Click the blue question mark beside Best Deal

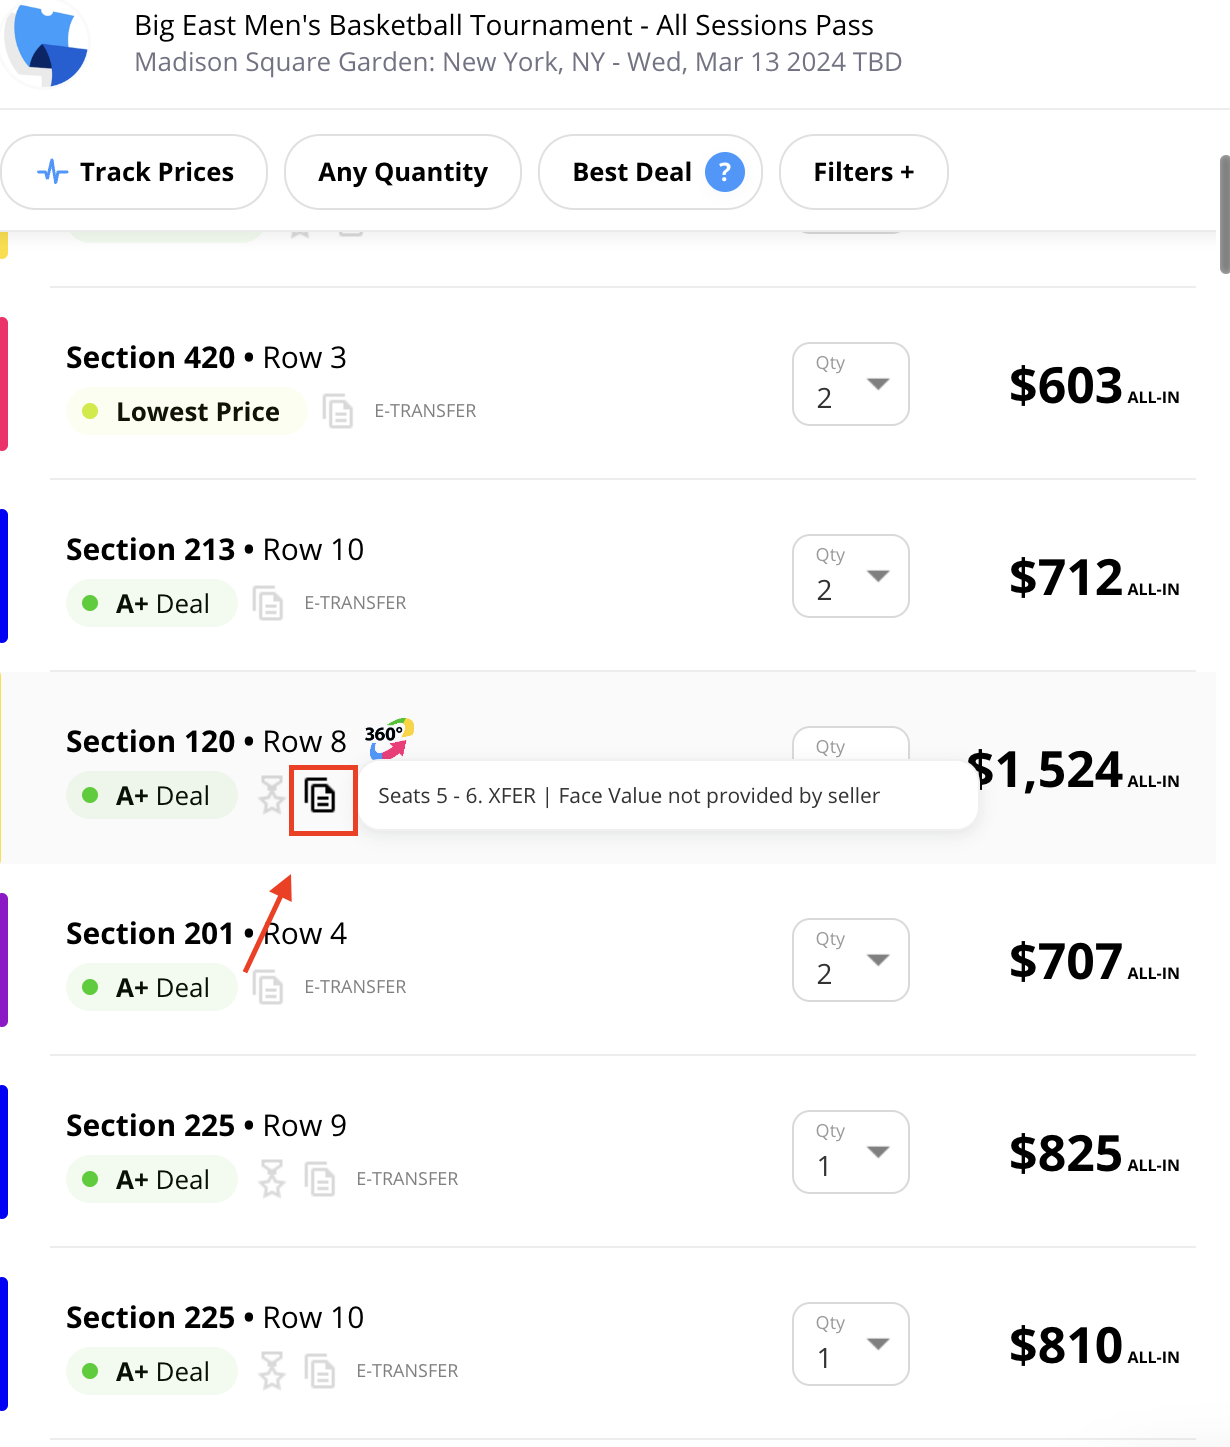point(725,172)
